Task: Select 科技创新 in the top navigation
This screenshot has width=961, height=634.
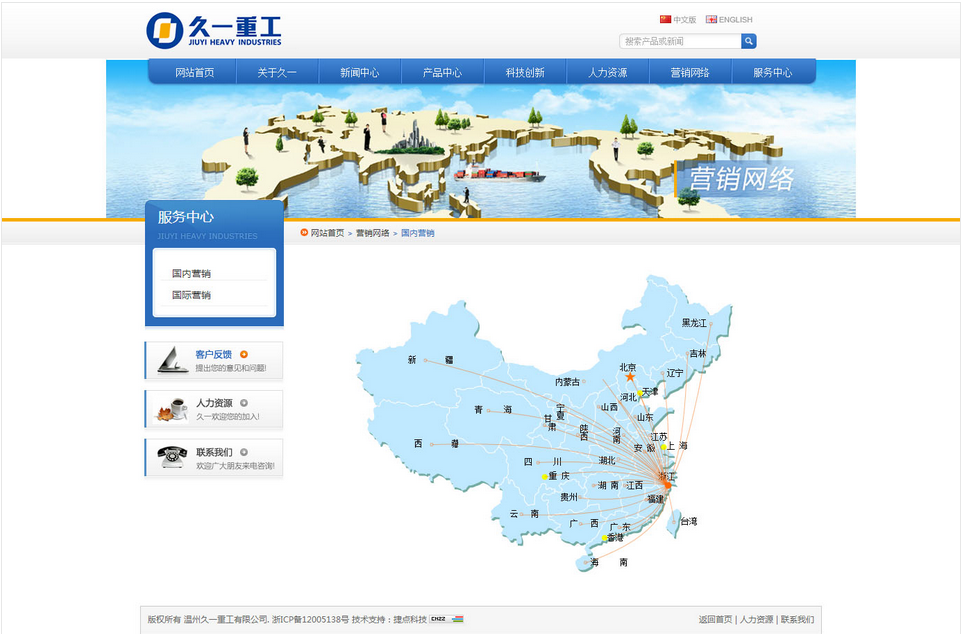Action: (x=525, y=73)
